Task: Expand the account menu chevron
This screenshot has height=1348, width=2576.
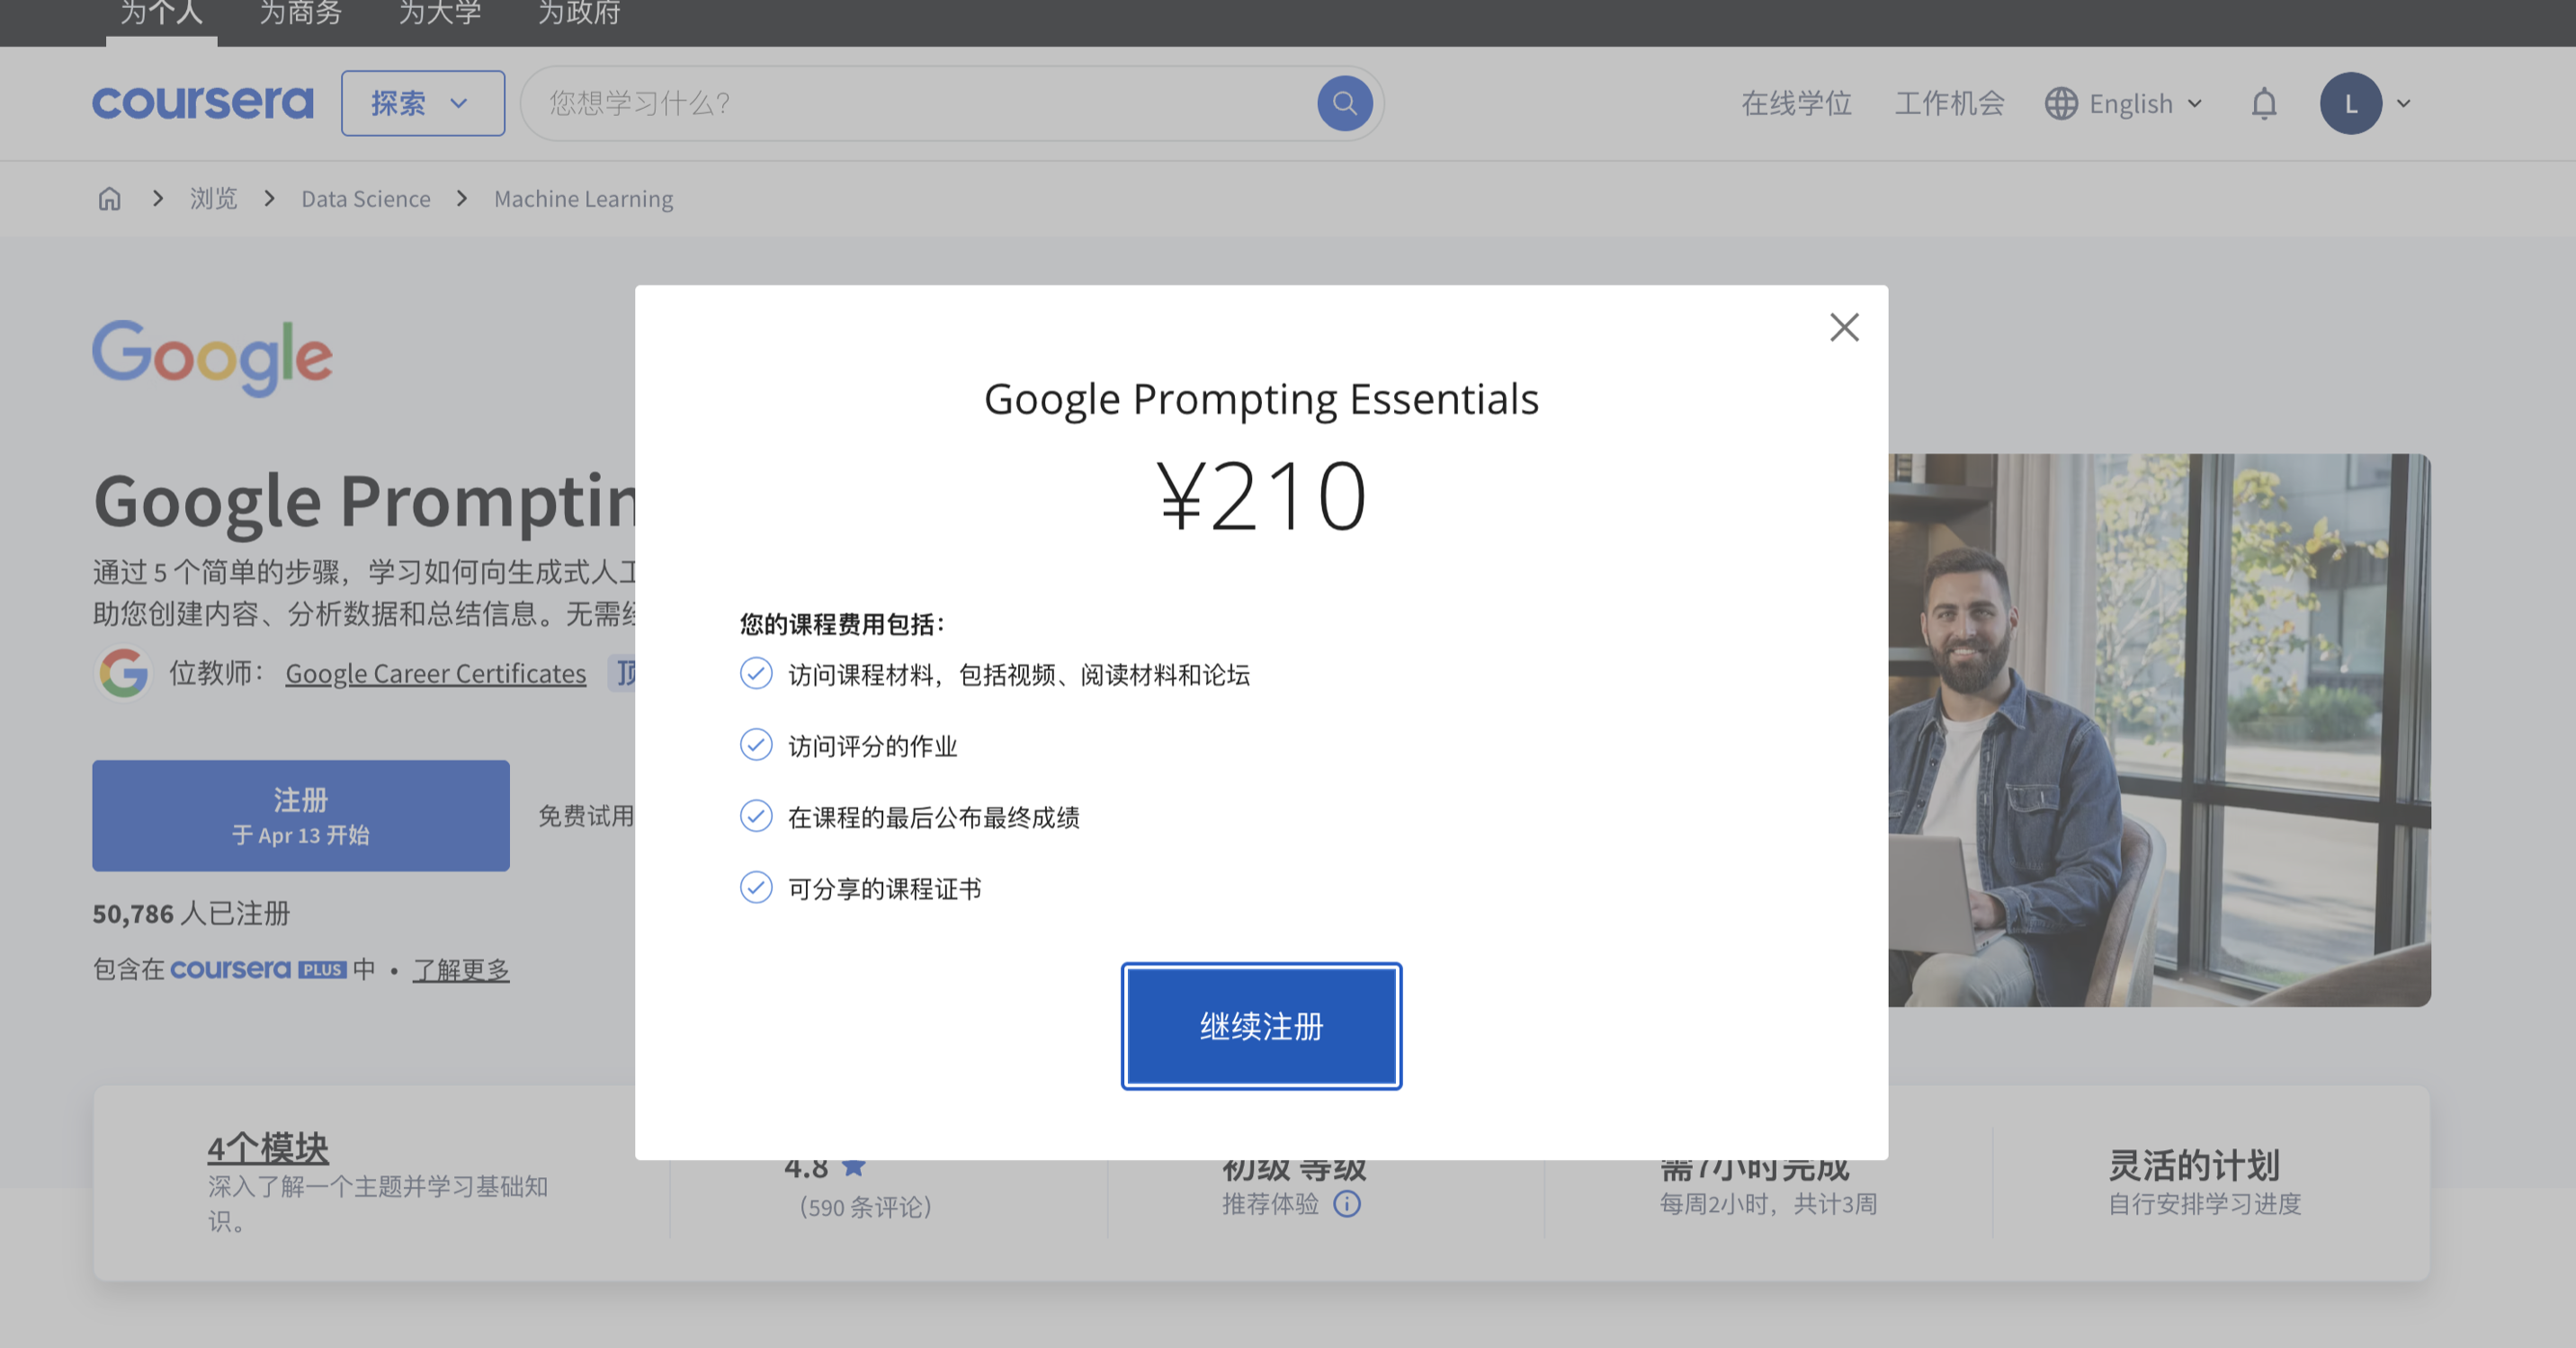Action: point(2404,103)
